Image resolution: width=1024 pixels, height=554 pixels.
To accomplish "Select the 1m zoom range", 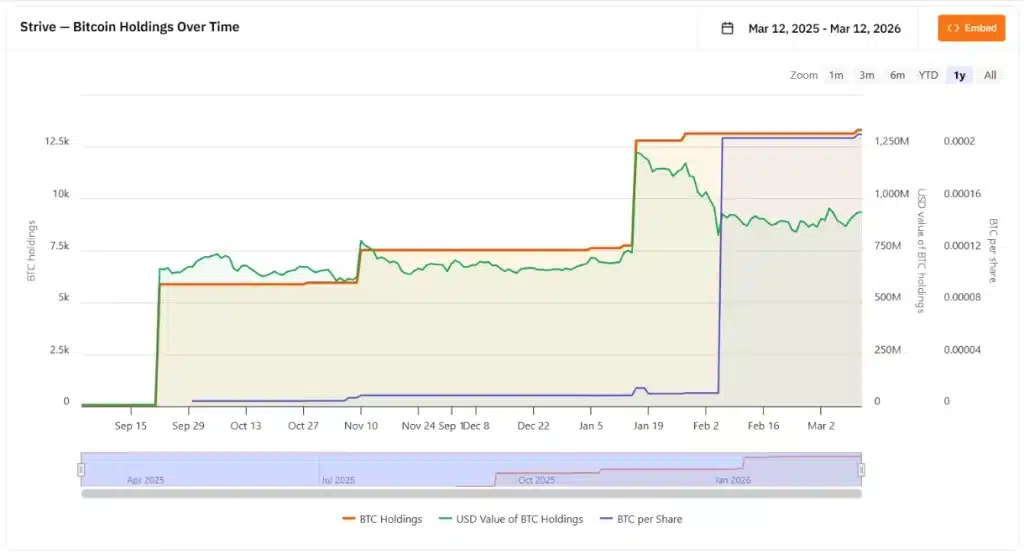I will 836,75.
